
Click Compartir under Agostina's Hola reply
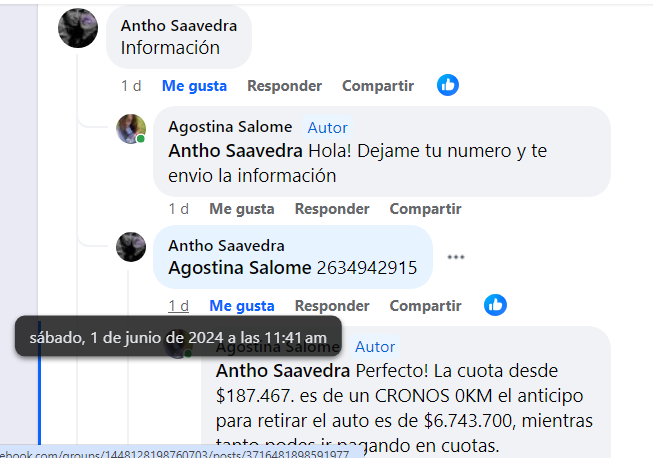pos(425,209)
